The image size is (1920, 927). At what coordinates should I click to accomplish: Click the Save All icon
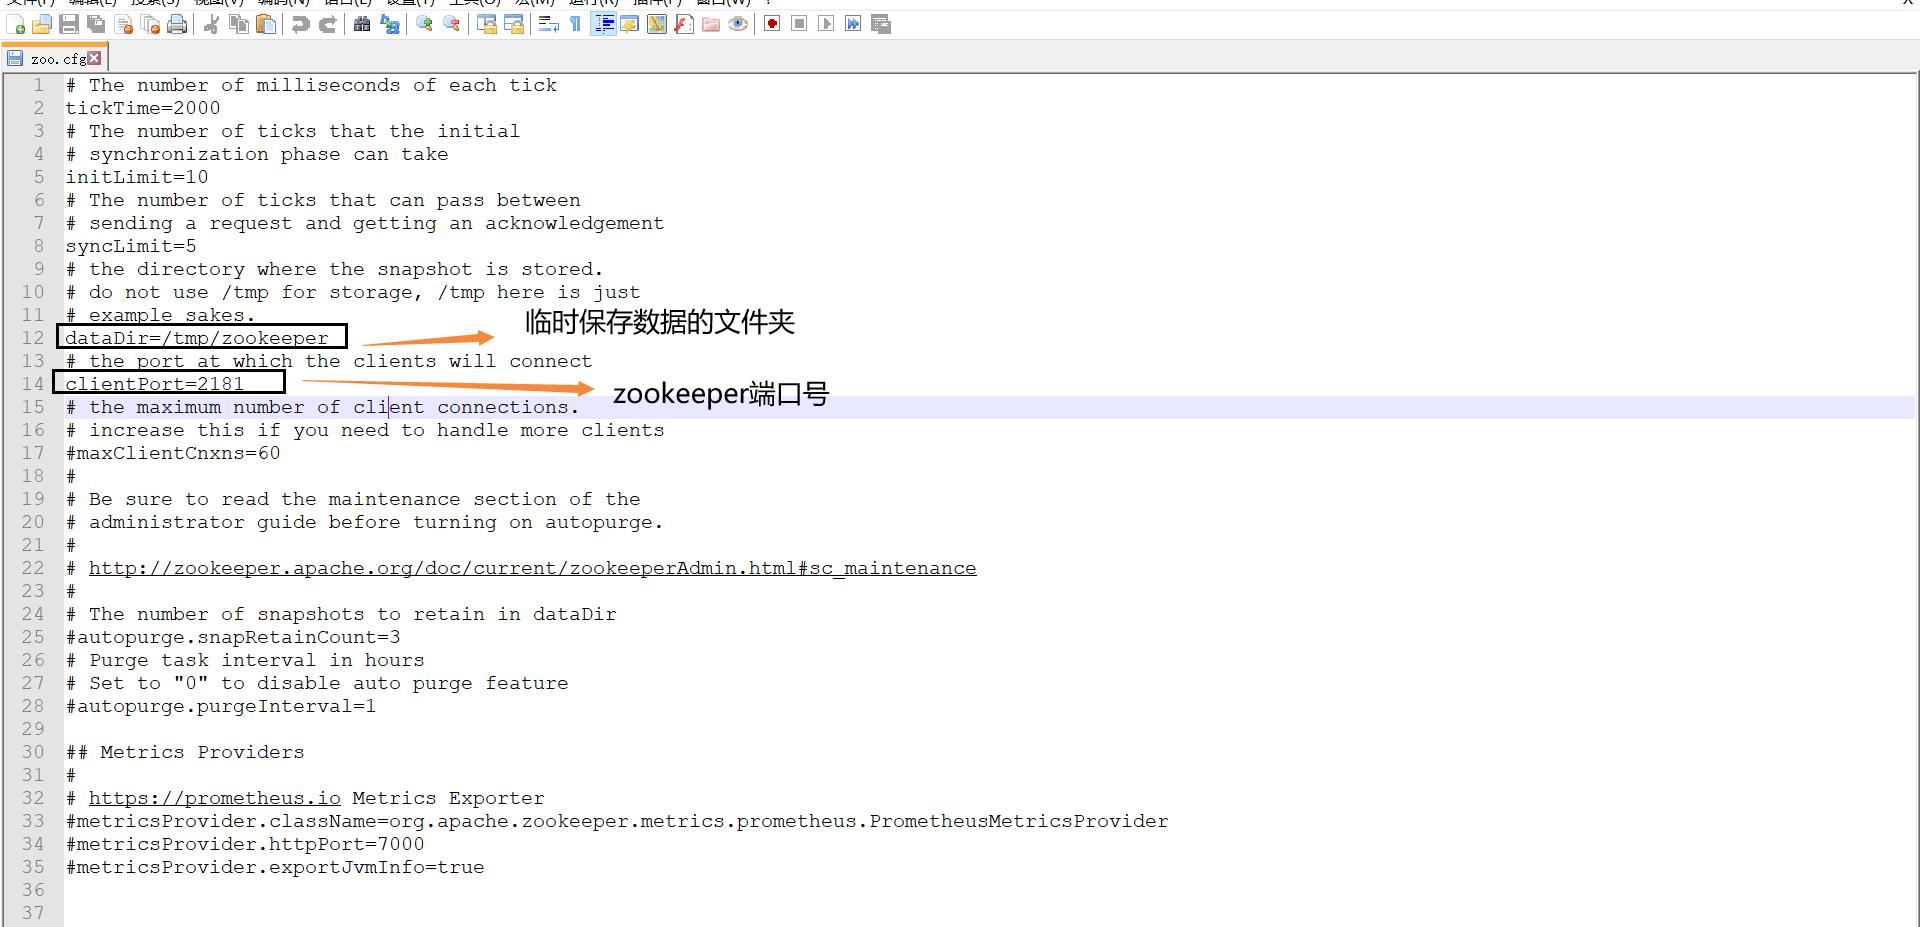[96, 24]
